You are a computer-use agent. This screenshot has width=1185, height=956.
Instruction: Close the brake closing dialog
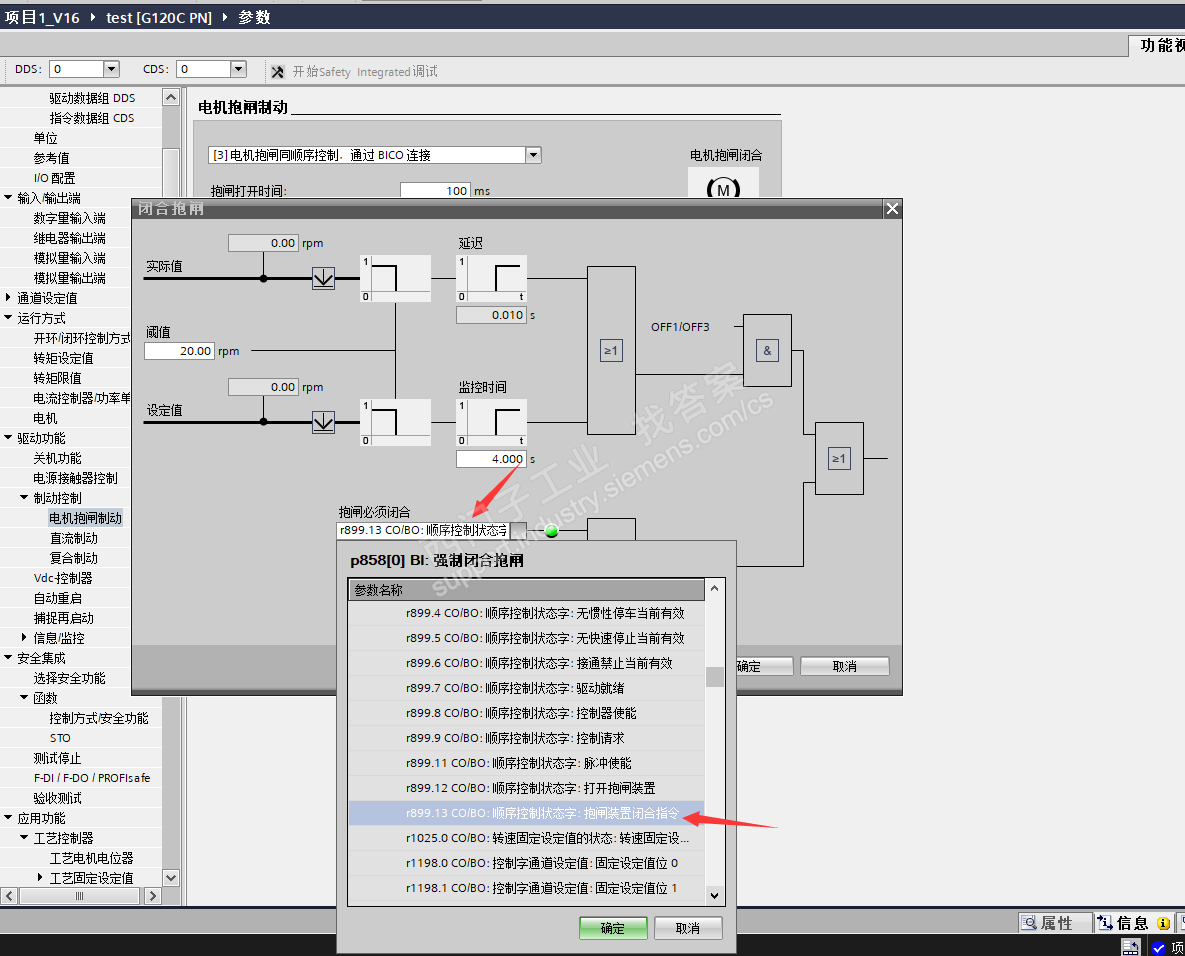893,209
